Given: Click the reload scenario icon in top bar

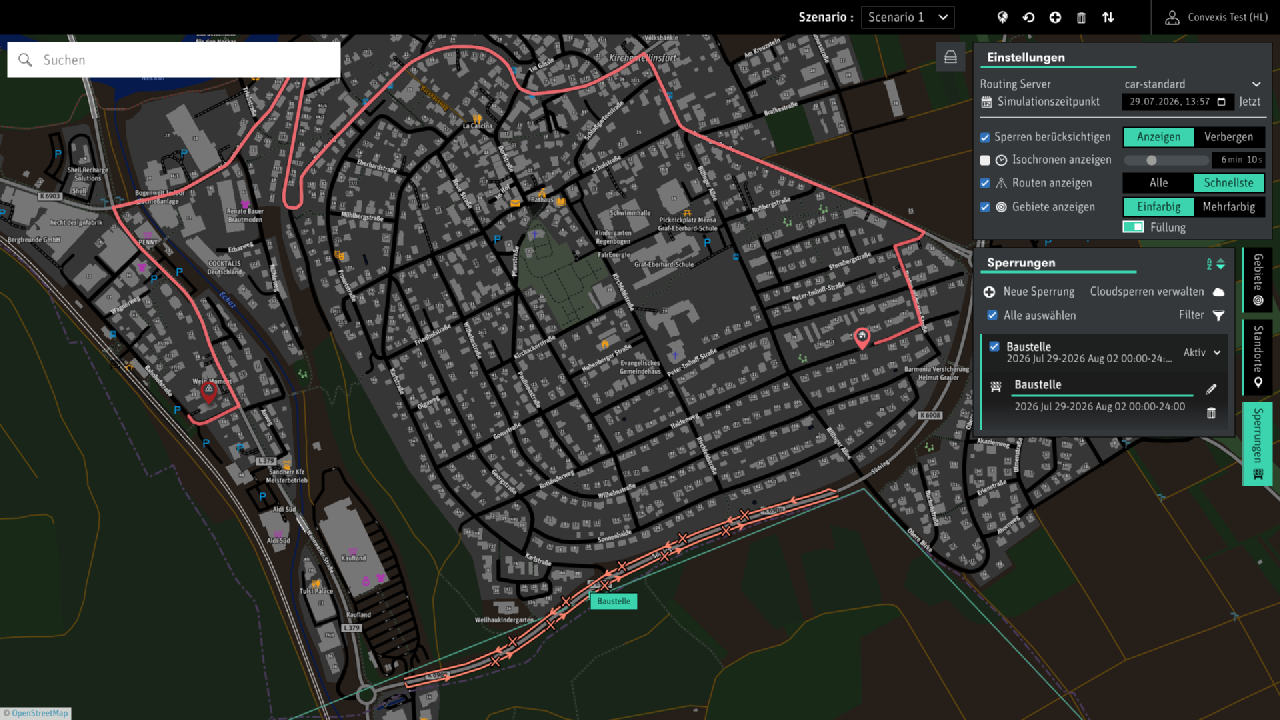Looking at the screenshot, I should click(x=1028, y=17).
